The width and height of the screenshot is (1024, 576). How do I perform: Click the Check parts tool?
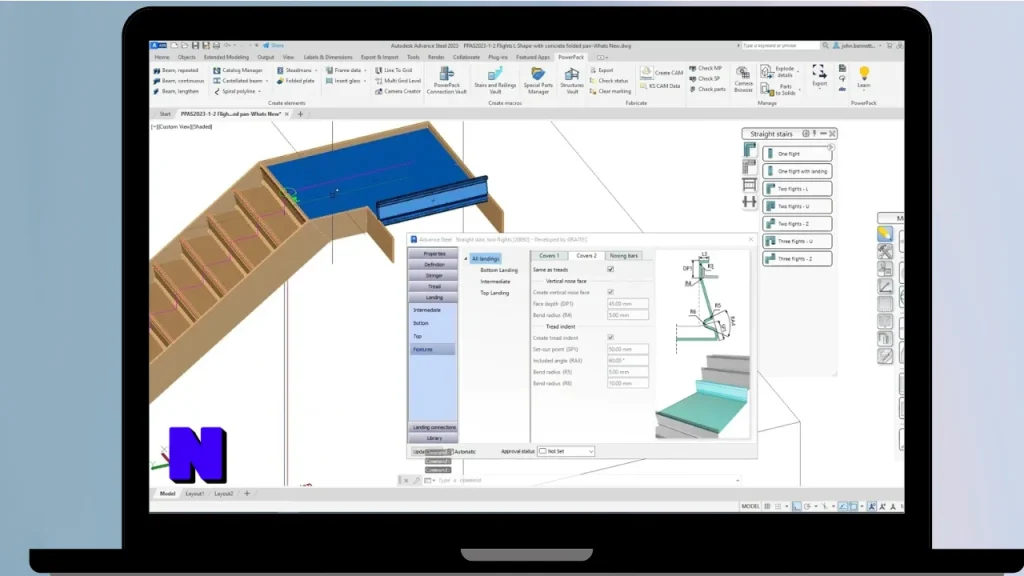coord(707,89)
